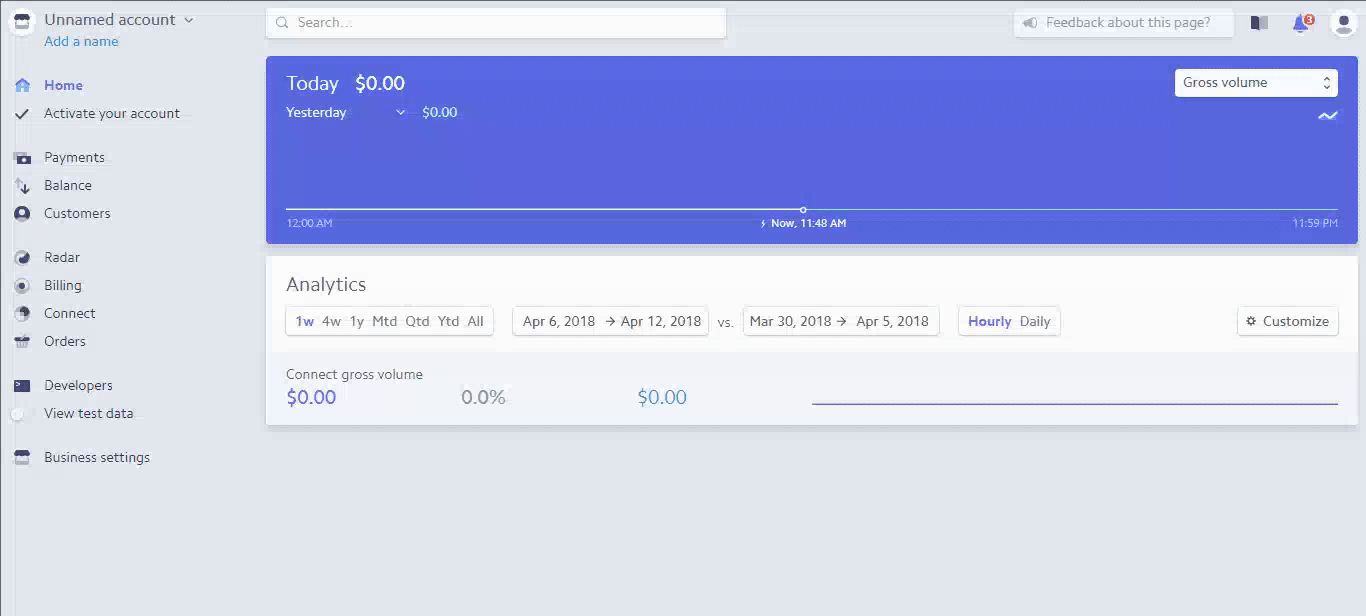
Task: Open the Developers section
Action: point(78,385)
